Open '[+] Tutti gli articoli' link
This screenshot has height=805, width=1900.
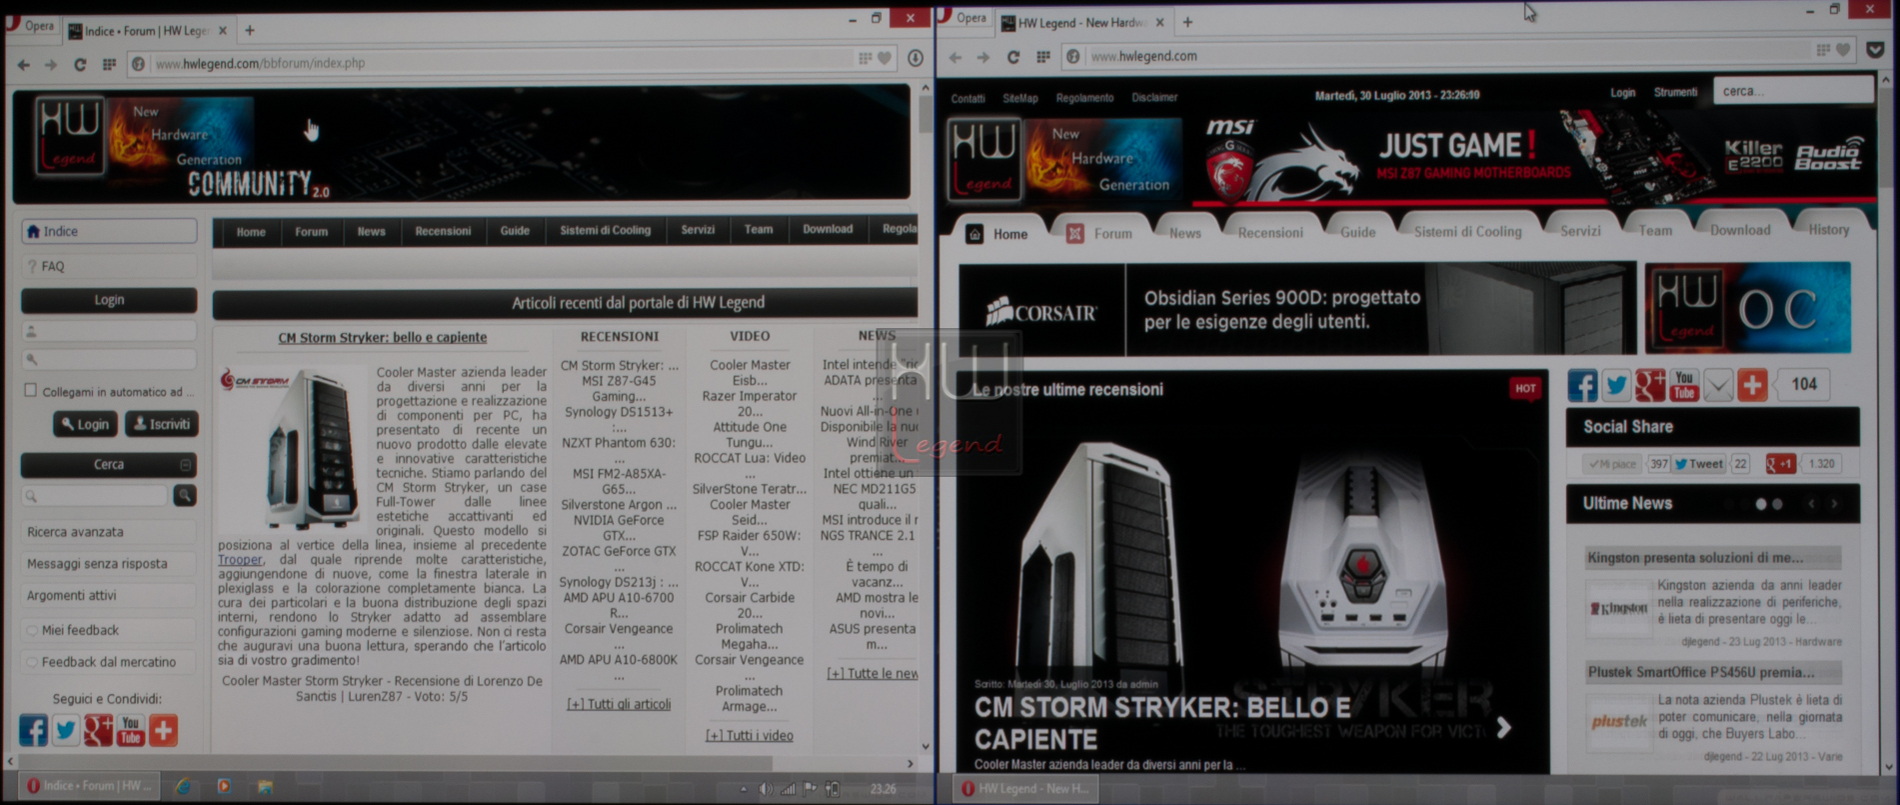pyautogui.click(x=618, y=704)
